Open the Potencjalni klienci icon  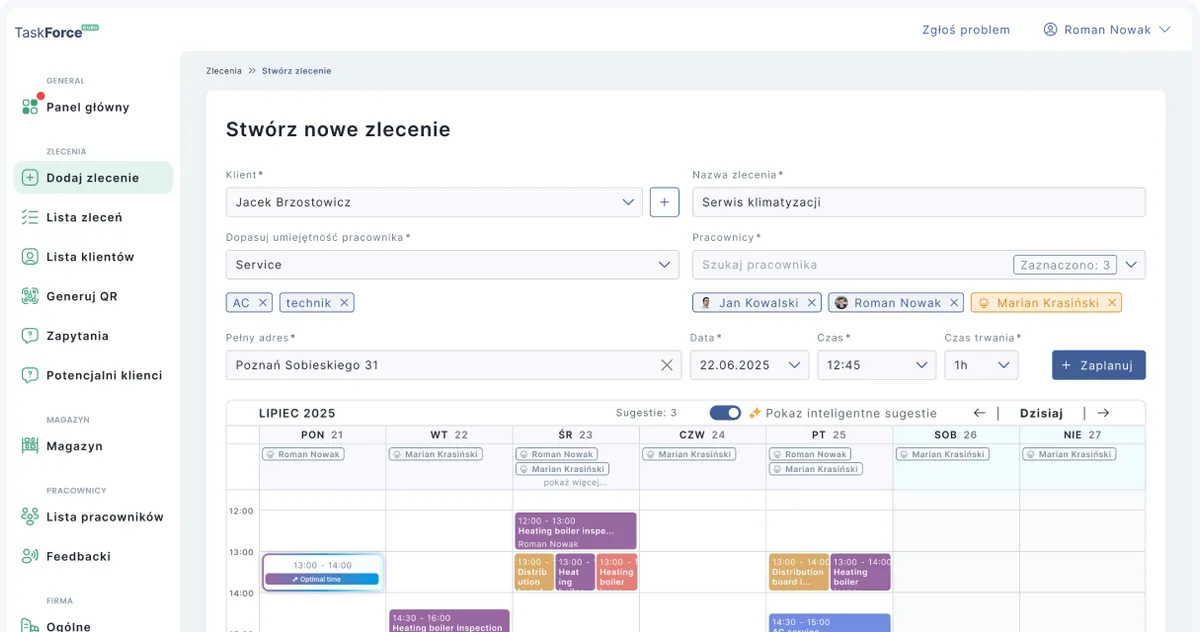(30, 375)
